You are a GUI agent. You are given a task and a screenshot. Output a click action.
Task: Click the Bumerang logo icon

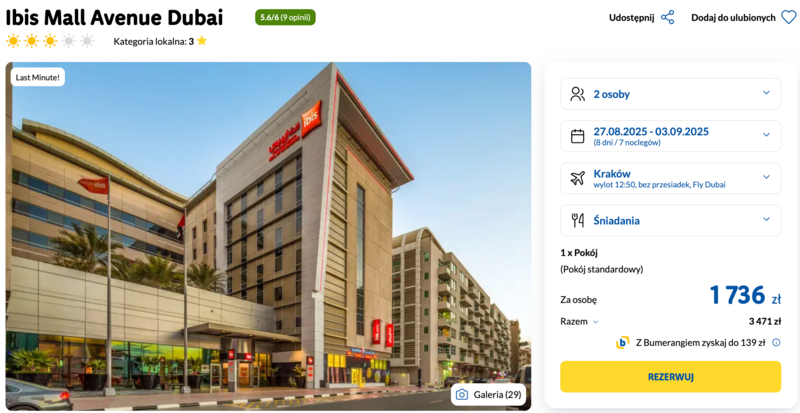pos(622,343)
